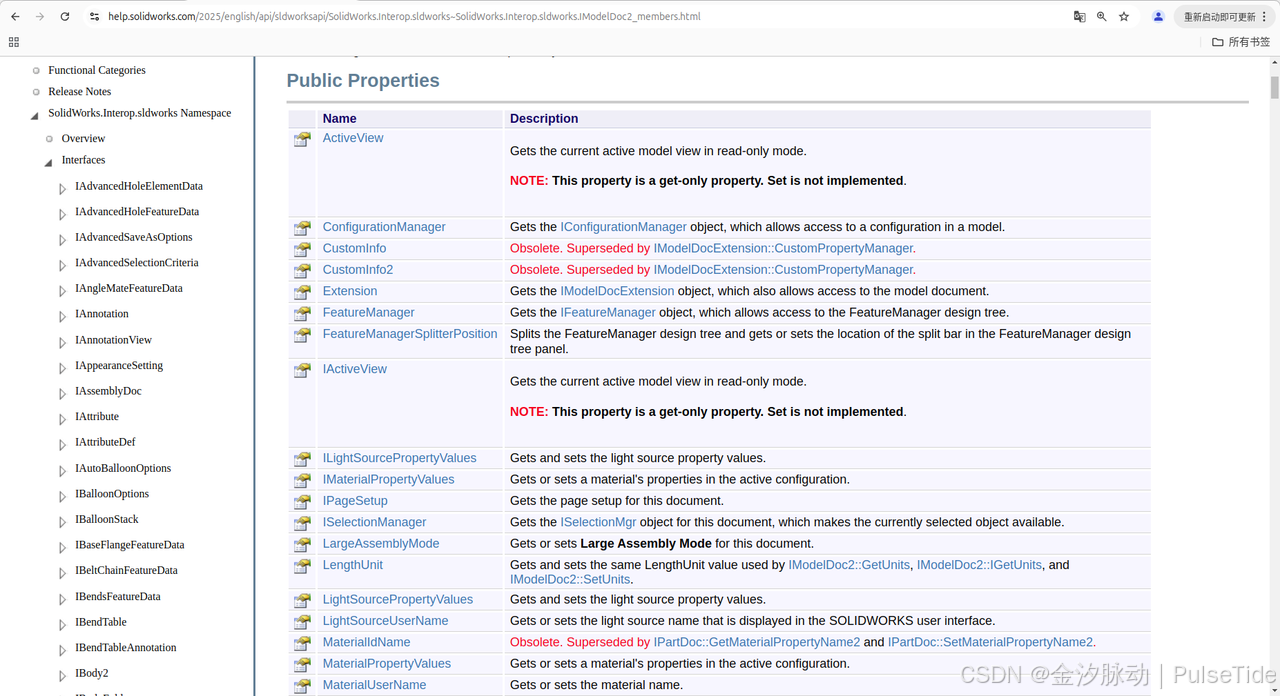The width and height of the screenshot is (1280, 696).
Task: Open the ISelectionMgr object link
Action: pos(598,522)
